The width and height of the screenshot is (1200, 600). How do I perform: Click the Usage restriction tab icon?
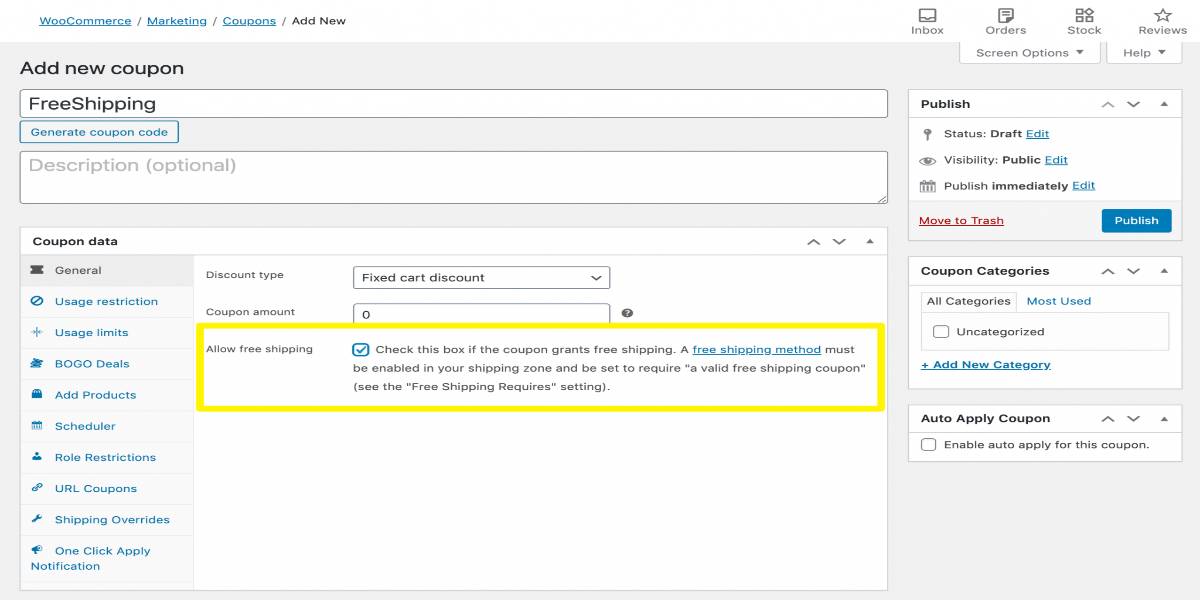37,301
